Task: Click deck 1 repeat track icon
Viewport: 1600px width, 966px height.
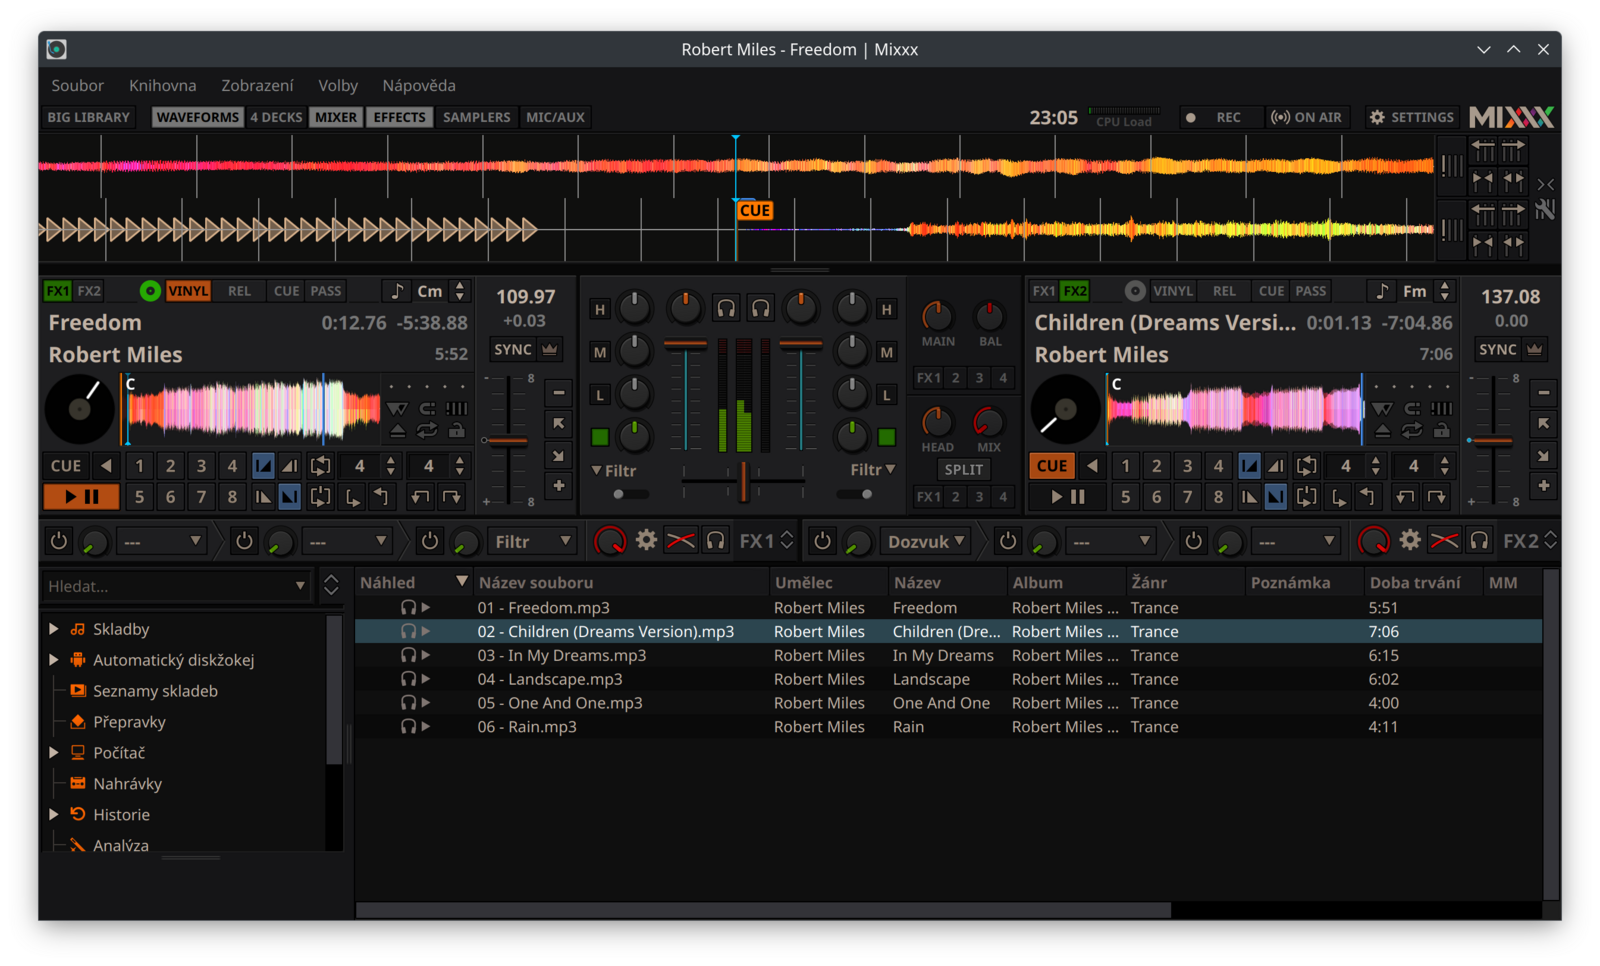Action: coord(427,431)
